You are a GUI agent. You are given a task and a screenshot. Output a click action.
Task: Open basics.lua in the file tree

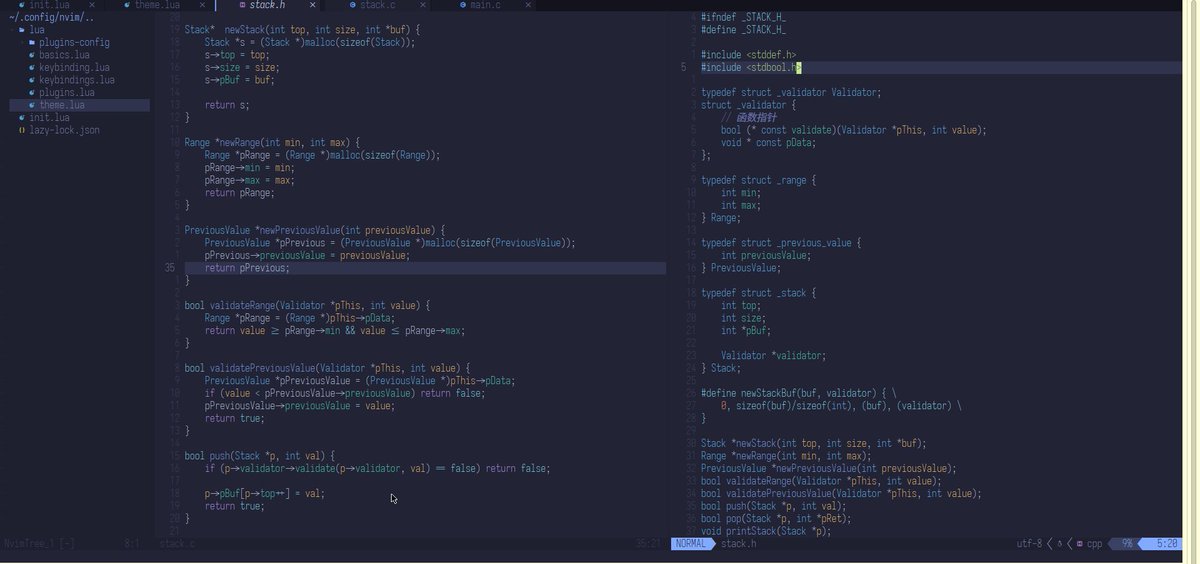tap(64, 55)
